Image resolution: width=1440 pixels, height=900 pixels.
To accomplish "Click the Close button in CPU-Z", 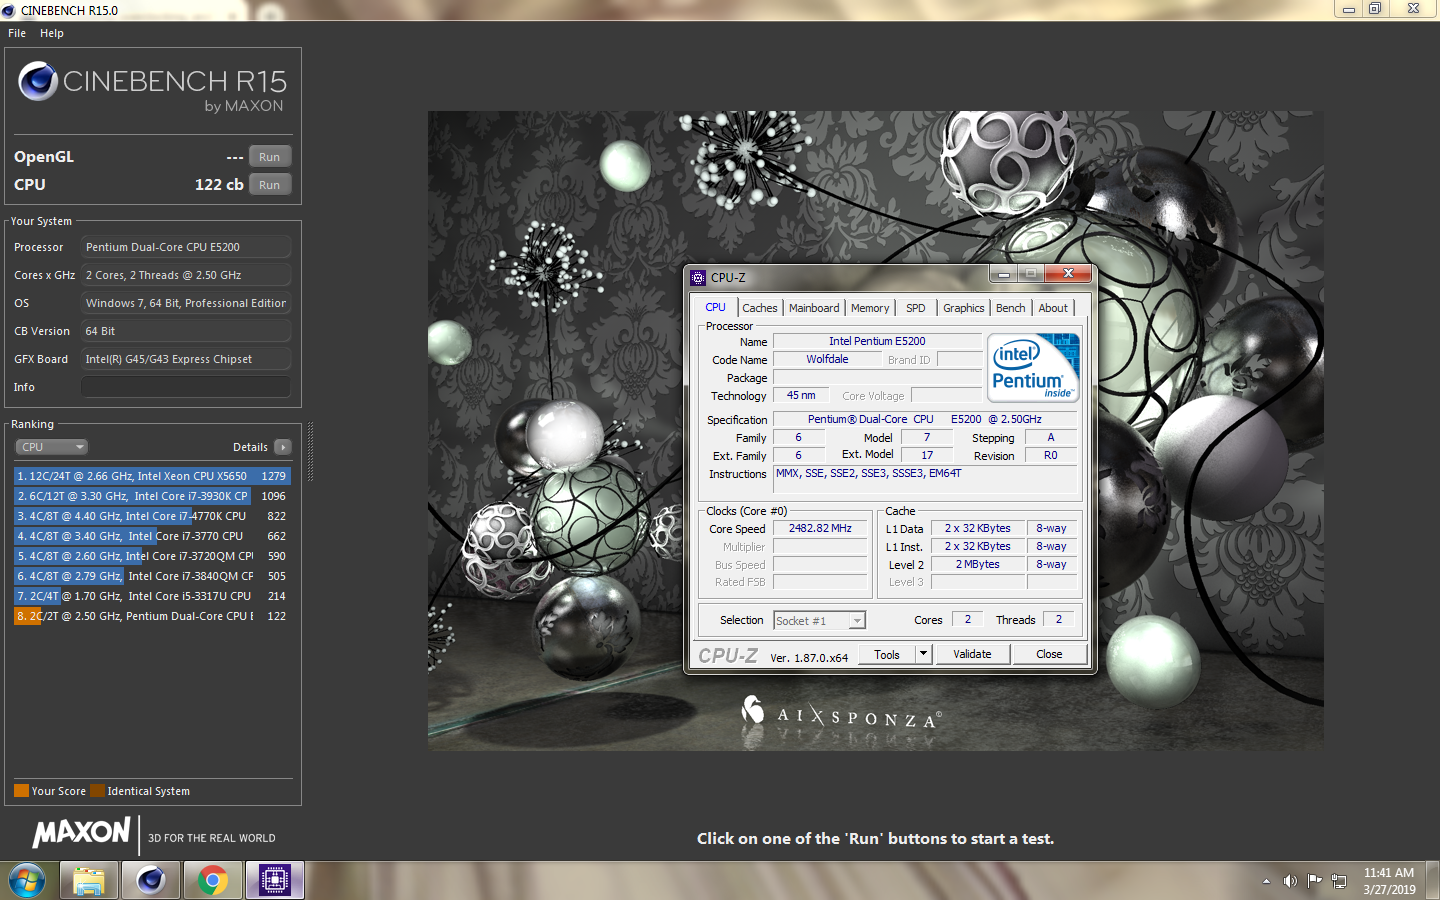I will click(x=1049, y=654).
